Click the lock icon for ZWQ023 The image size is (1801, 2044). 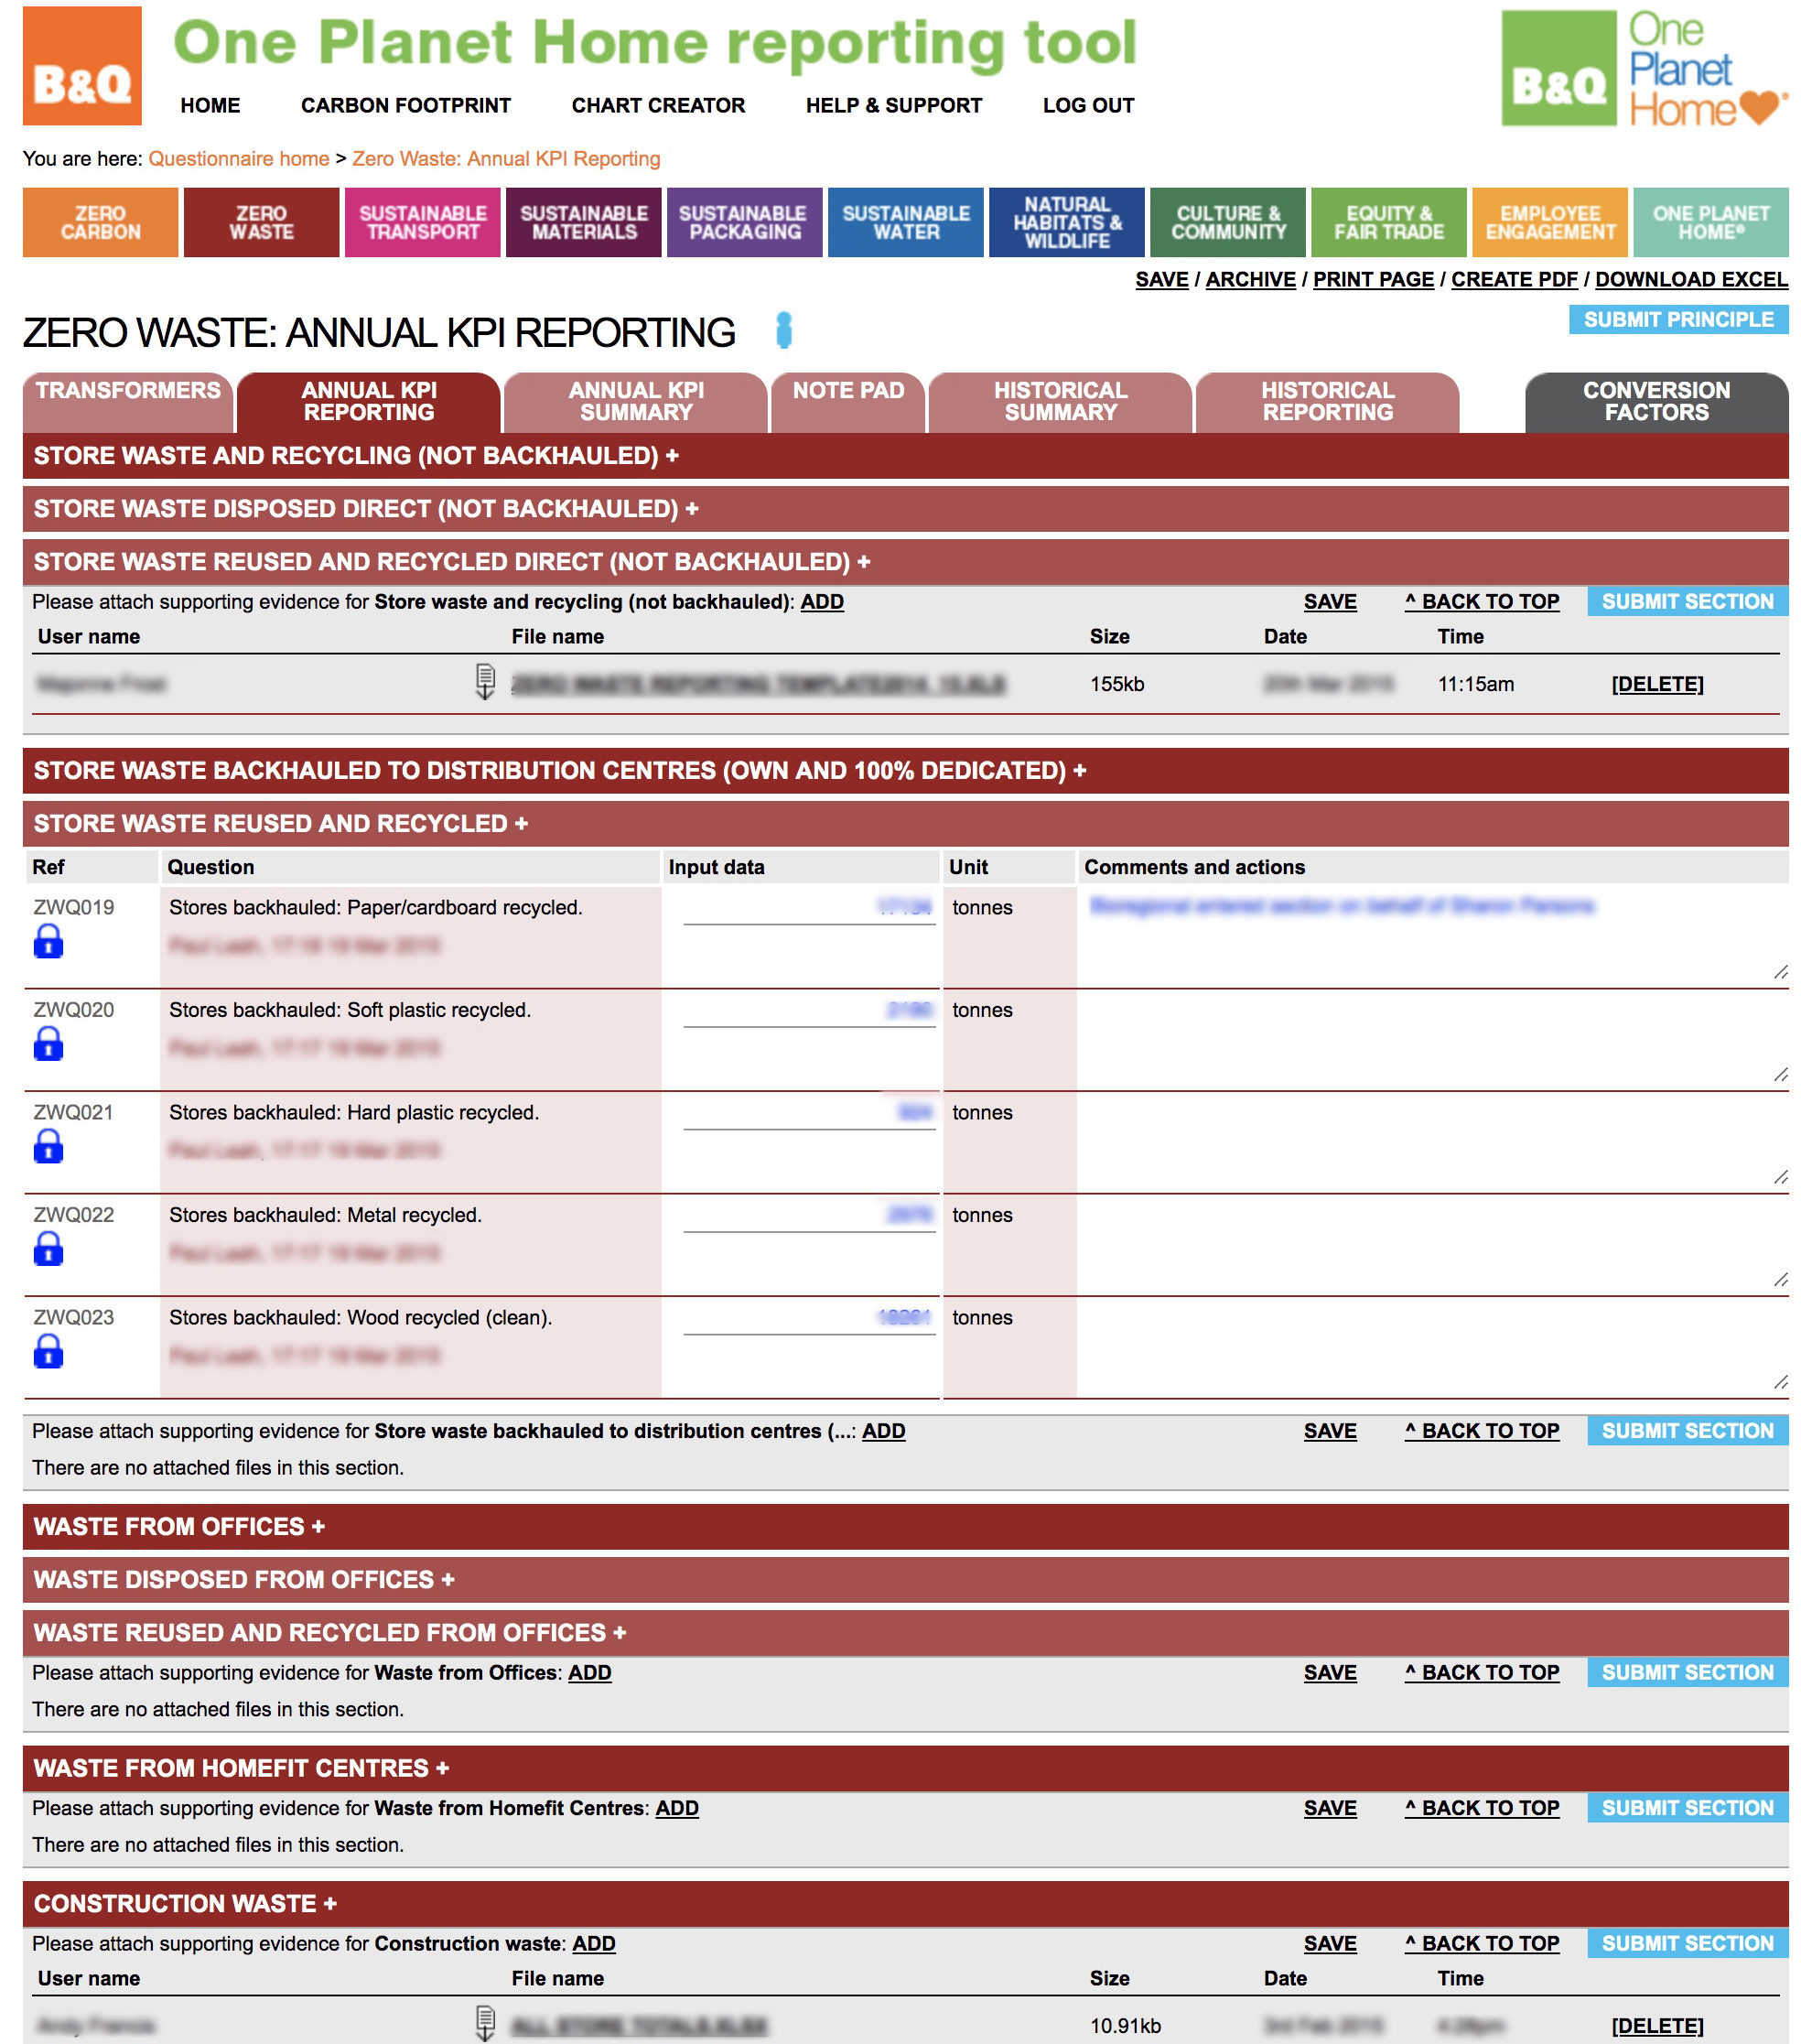(48, 1352)
